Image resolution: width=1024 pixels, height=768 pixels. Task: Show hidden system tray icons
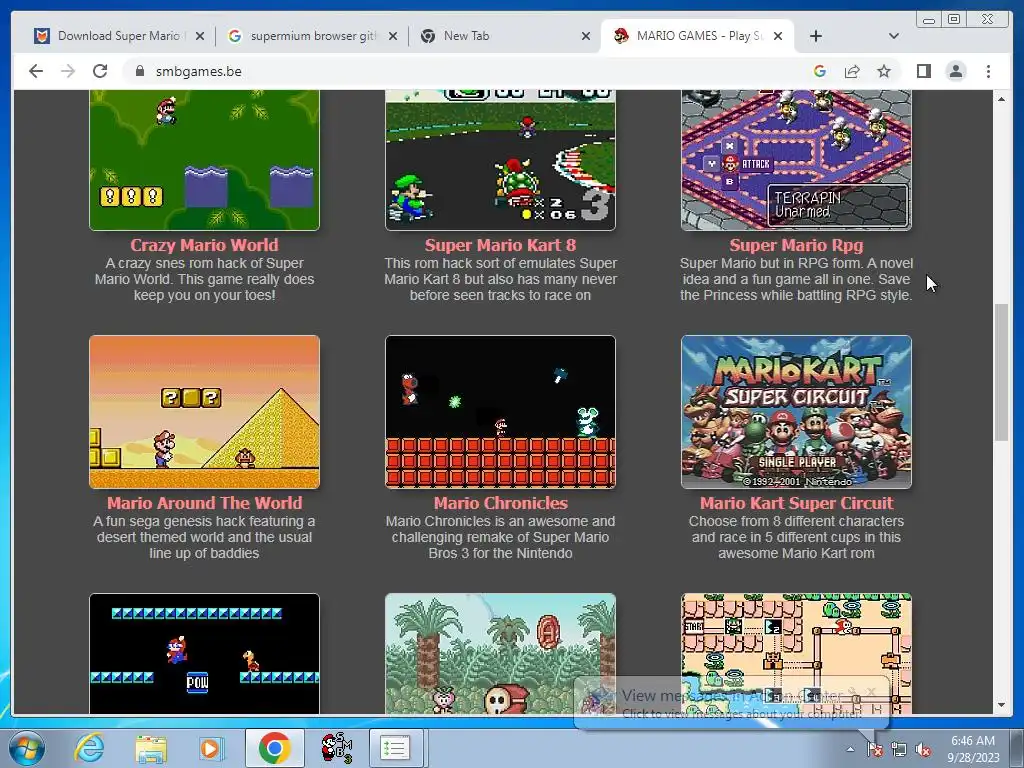pos(850,750)
